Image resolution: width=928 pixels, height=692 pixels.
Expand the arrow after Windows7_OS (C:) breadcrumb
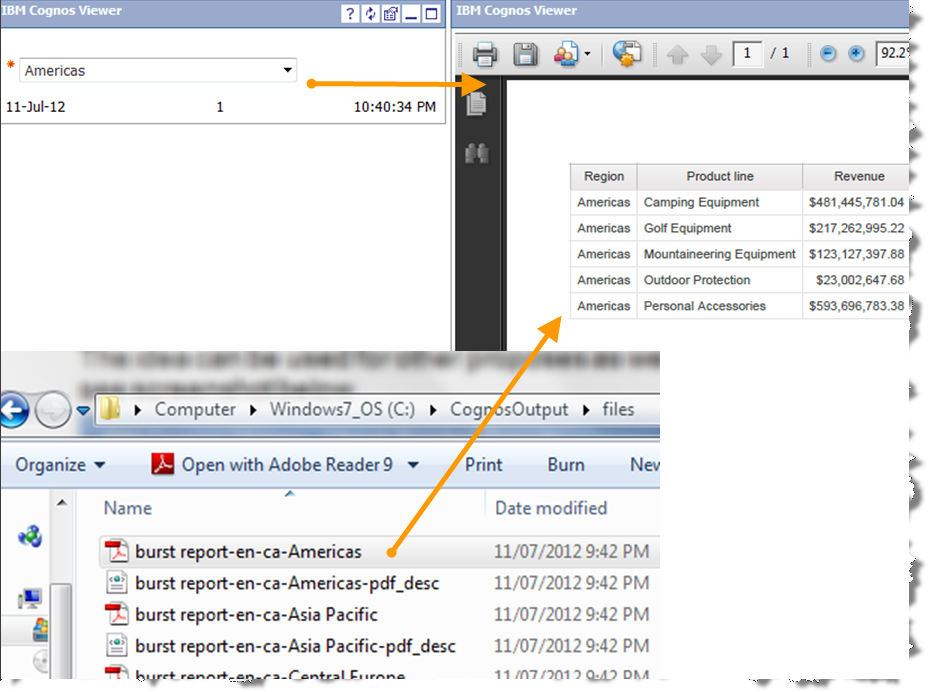click(433, 410)
